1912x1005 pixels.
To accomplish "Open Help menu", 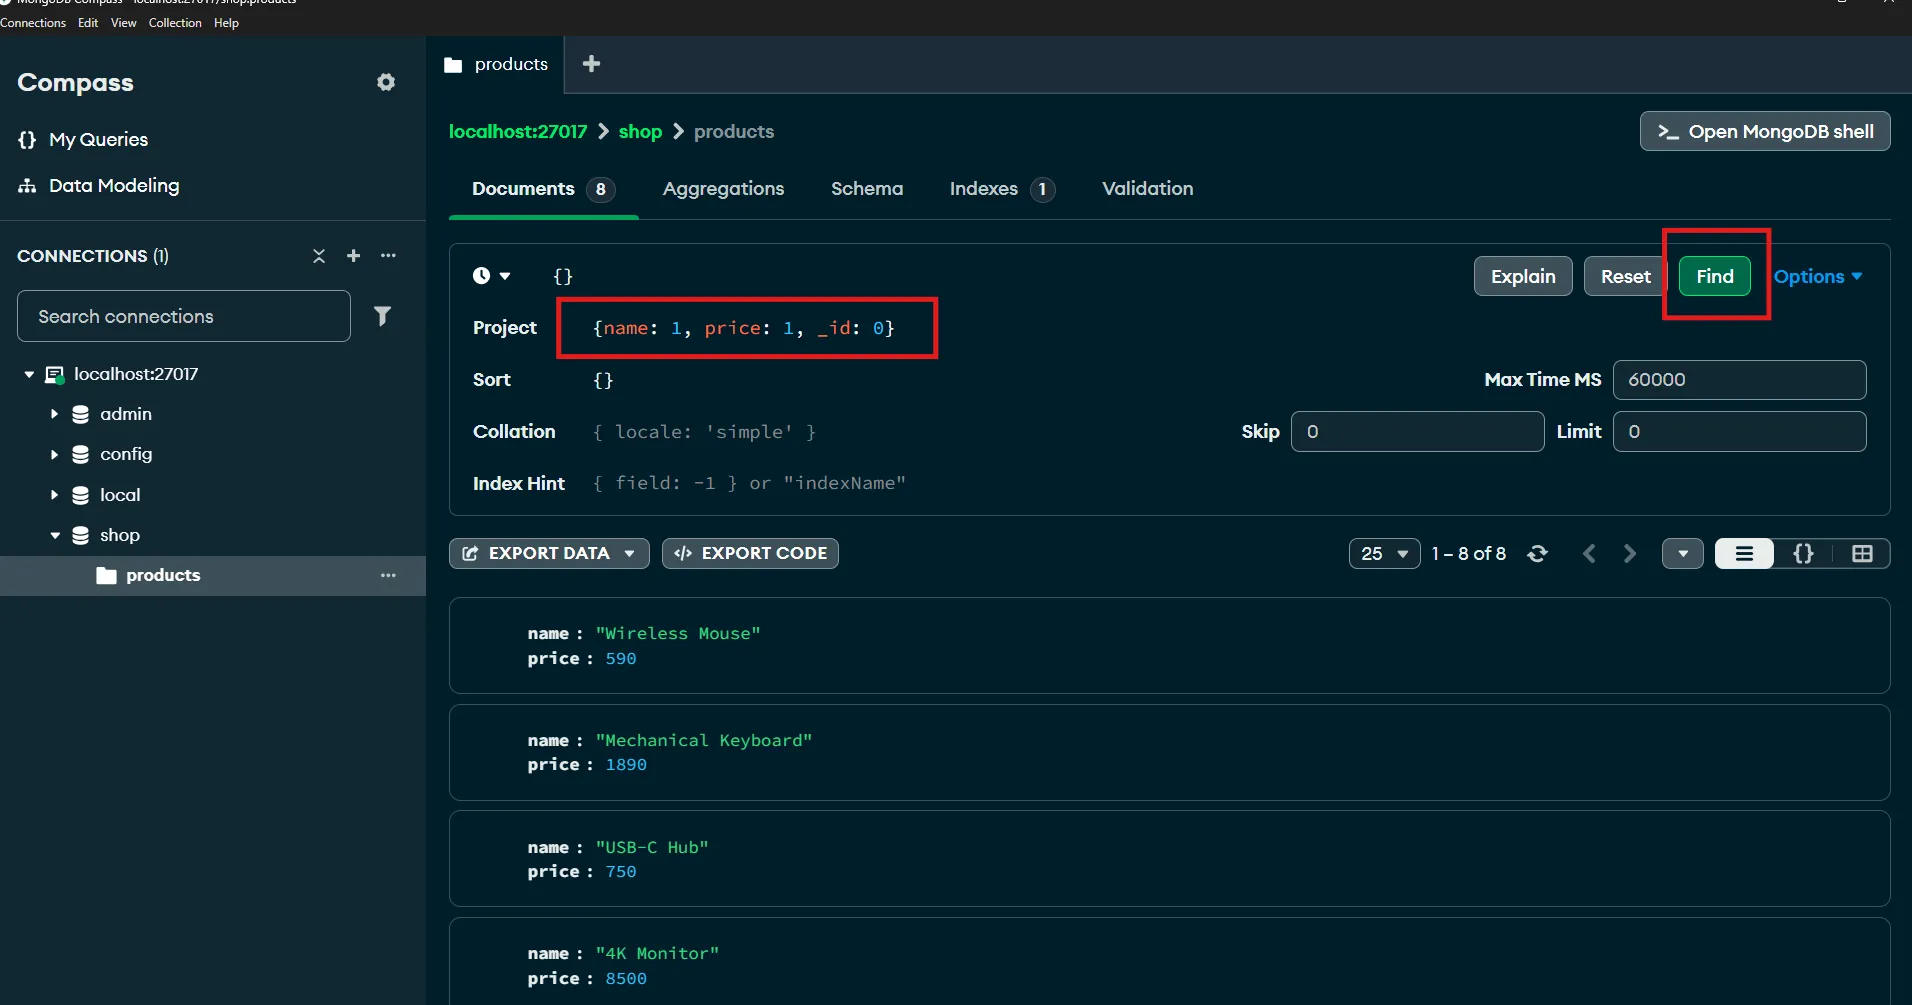I will click(x=226, y=23).
